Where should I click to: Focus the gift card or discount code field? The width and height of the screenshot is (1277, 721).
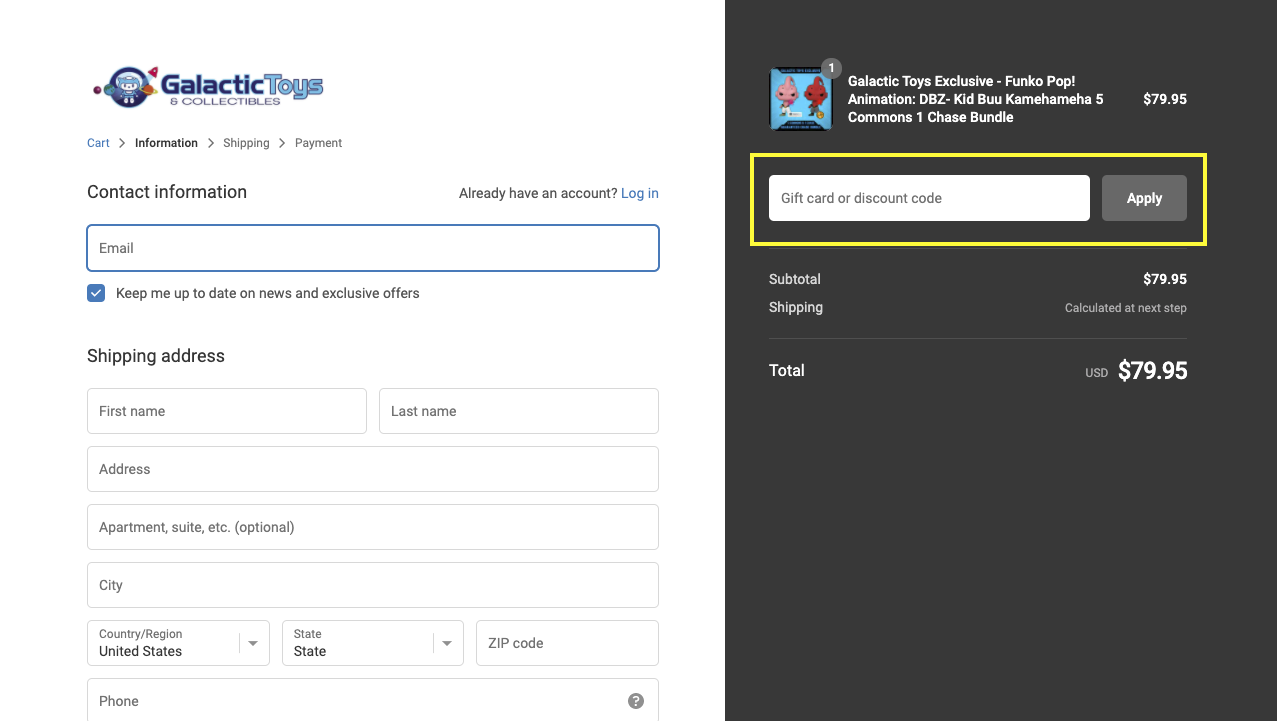[929, 198]
